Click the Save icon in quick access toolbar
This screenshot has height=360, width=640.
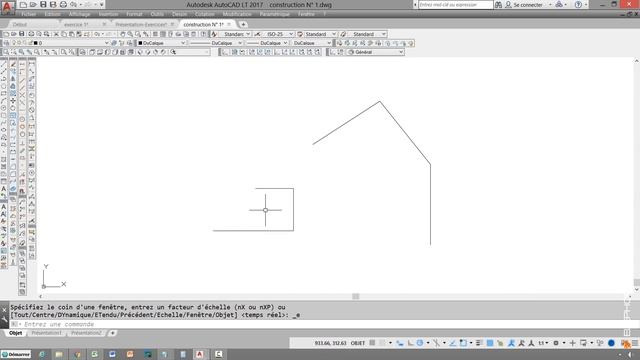click(x=43, y=4)
